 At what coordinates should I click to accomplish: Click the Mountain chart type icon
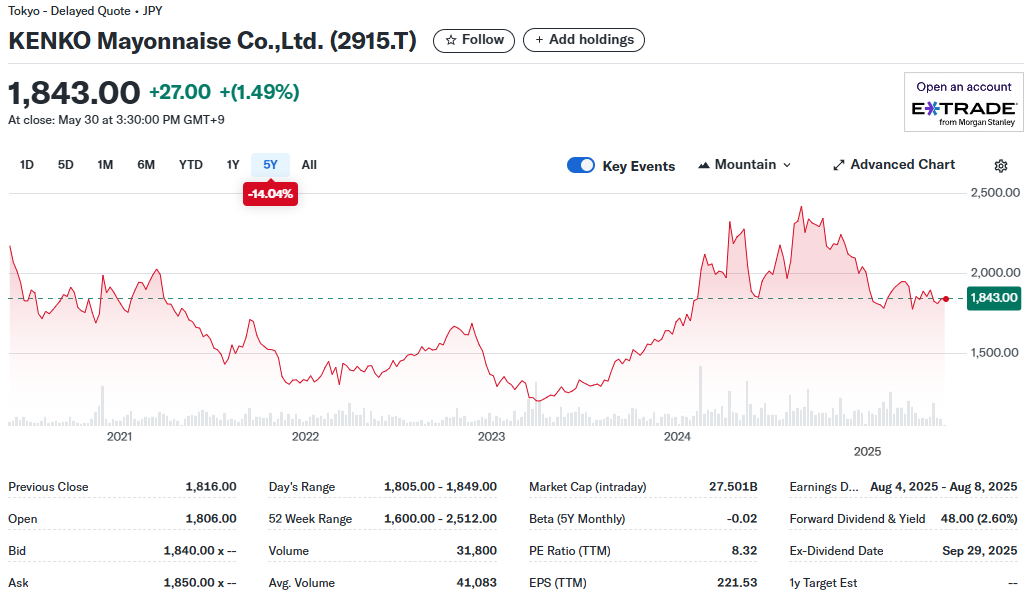point(704,165)
